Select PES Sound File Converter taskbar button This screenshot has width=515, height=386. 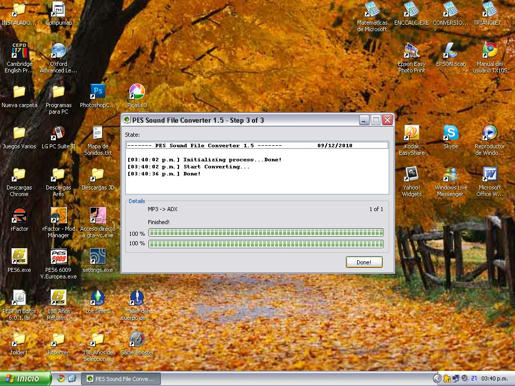click(121, 379)
